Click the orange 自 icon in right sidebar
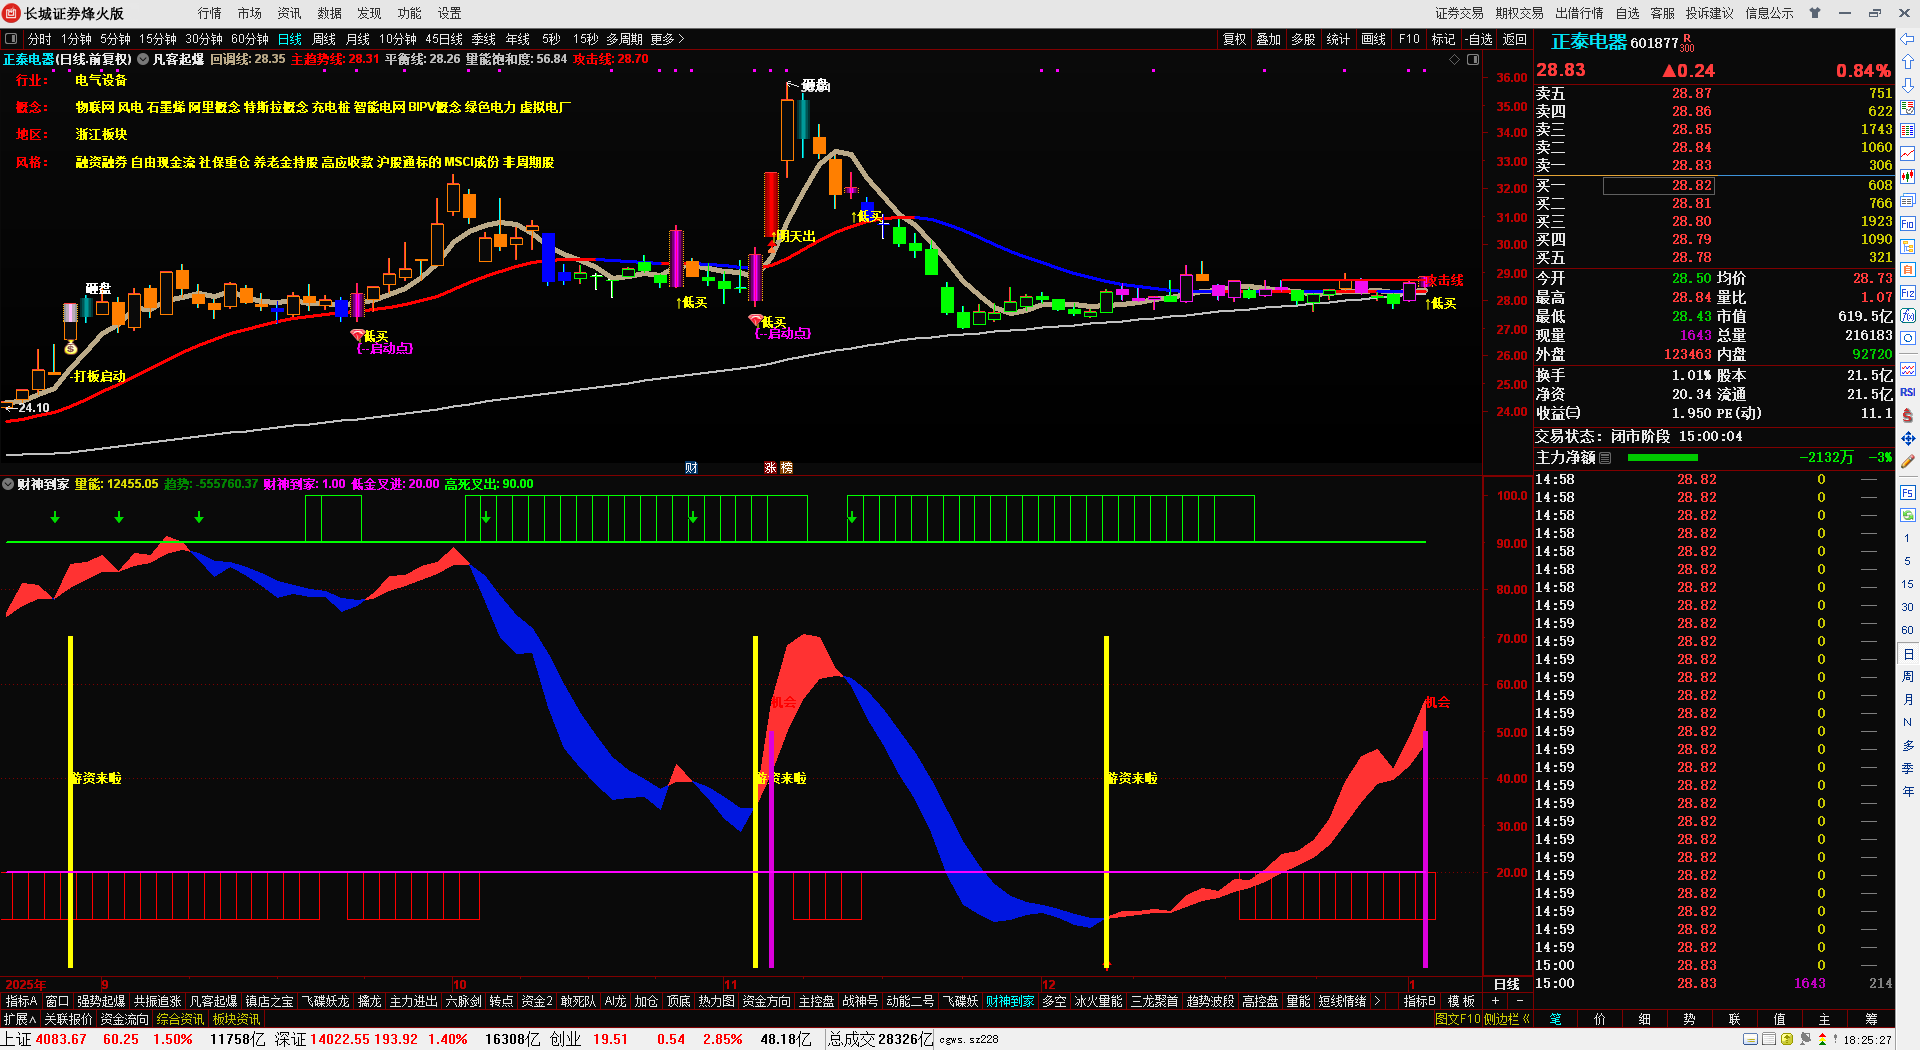Image resolution: width=1920 pixels, height=1050 pixels. coord(1907,270)
